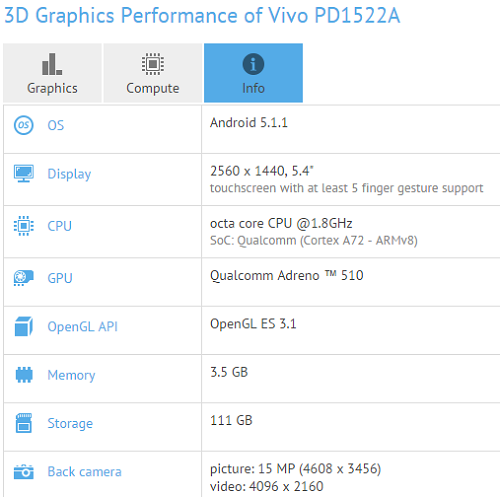The height and width of the screenshot is (497, 500).
Task: Click the octa core CPU value
Action: (281, 223)
